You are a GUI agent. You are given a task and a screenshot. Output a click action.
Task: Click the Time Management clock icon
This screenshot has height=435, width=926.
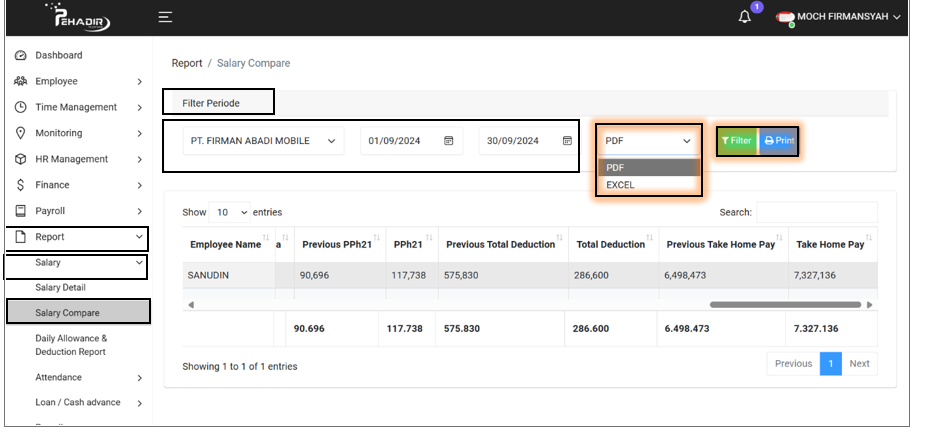click(20, 107)
